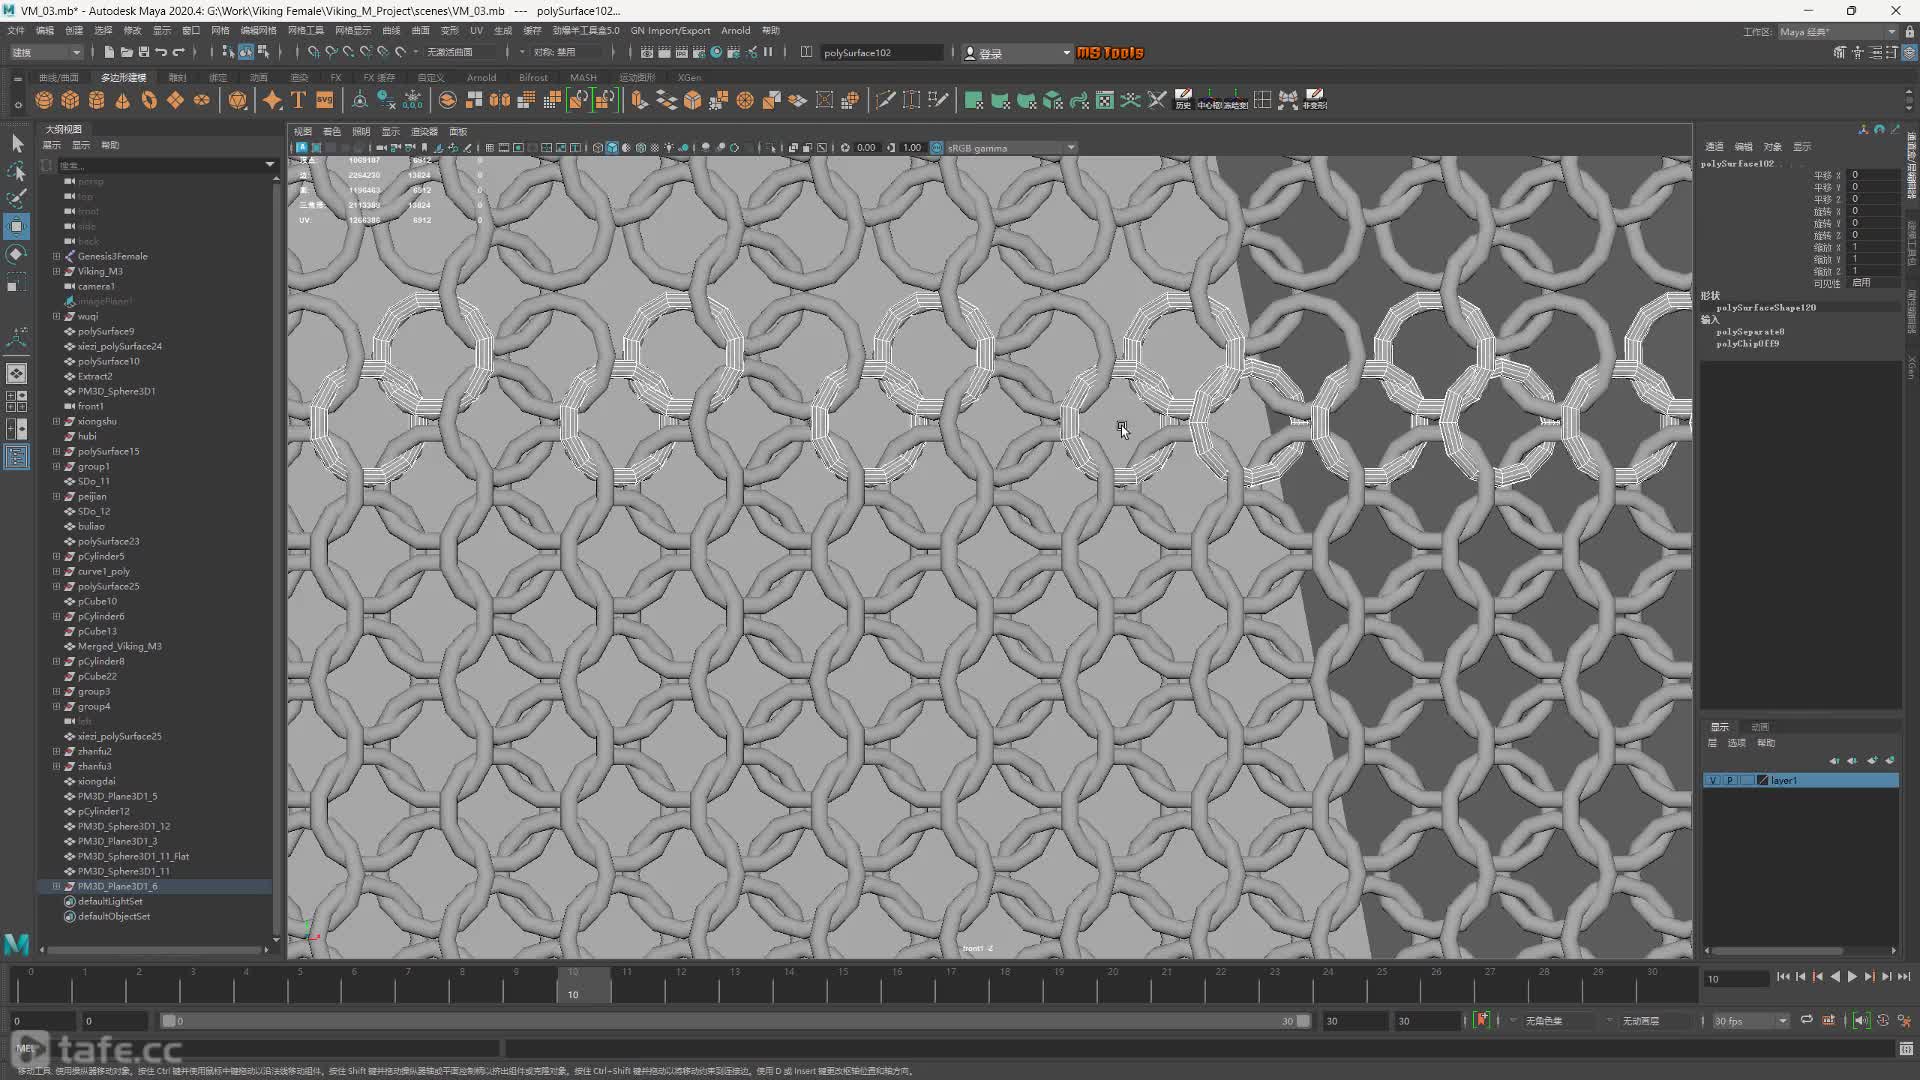Activate the Move tool in toolbox

coord(17,227)
